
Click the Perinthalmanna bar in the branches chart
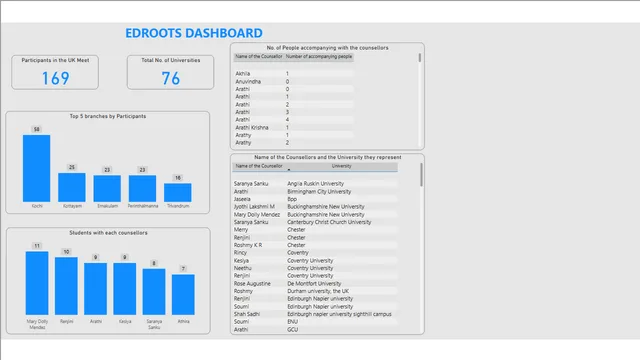[x=142, y=189]
